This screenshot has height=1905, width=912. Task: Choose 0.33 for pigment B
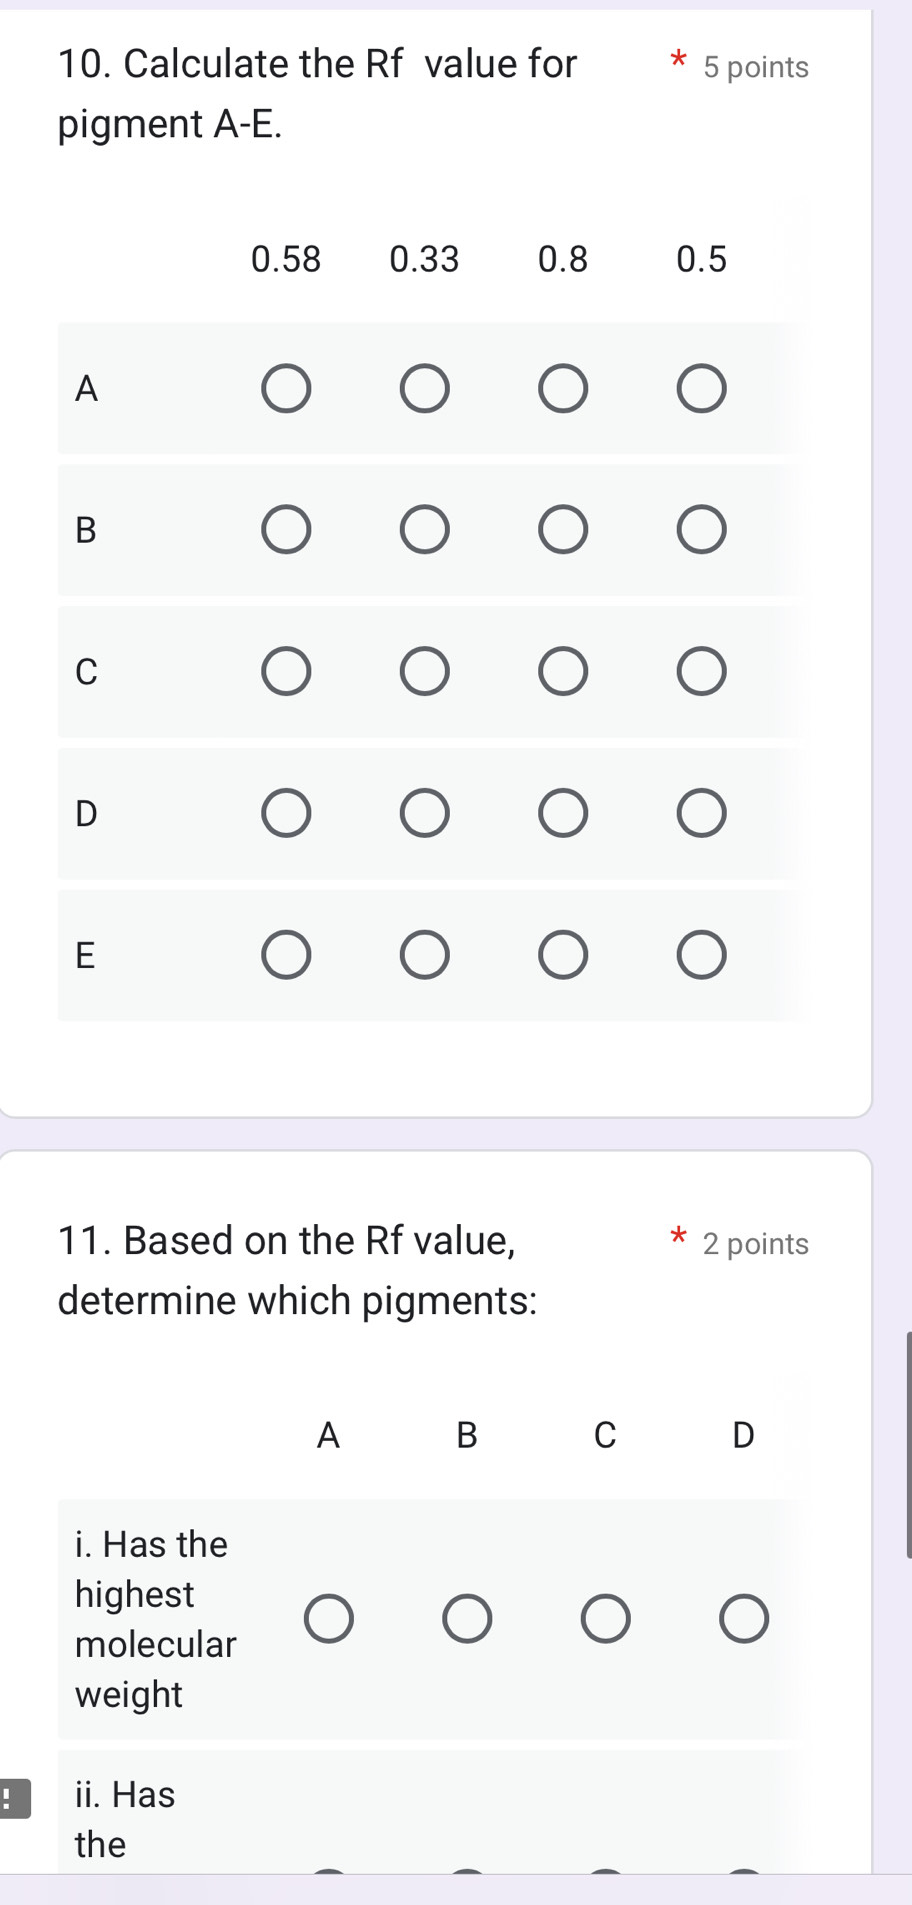[x=425, y=530]
